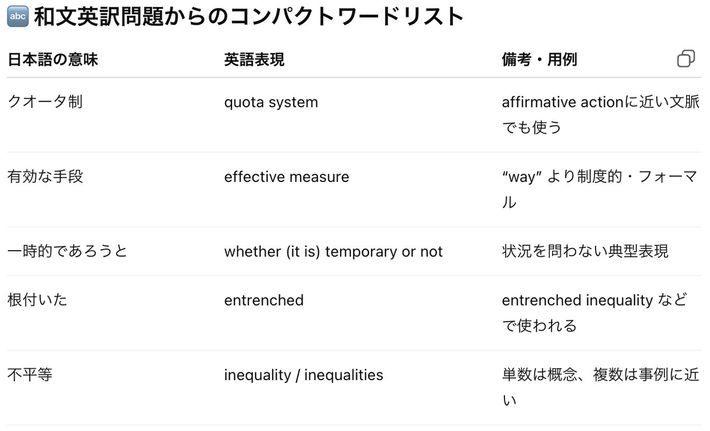Select the 日本語の意味 column header
The height and width of the screenshot is (431, 710).
point(52,60)
